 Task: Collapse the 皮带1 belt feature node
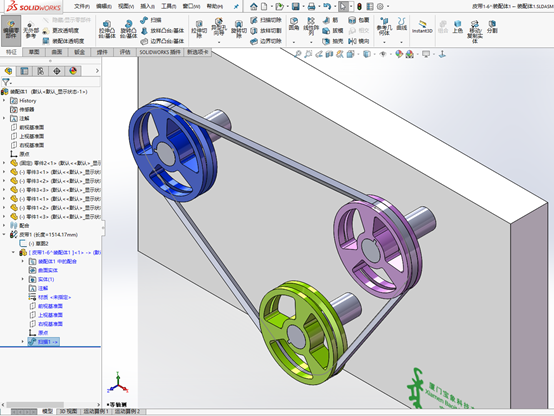point(4,234)
